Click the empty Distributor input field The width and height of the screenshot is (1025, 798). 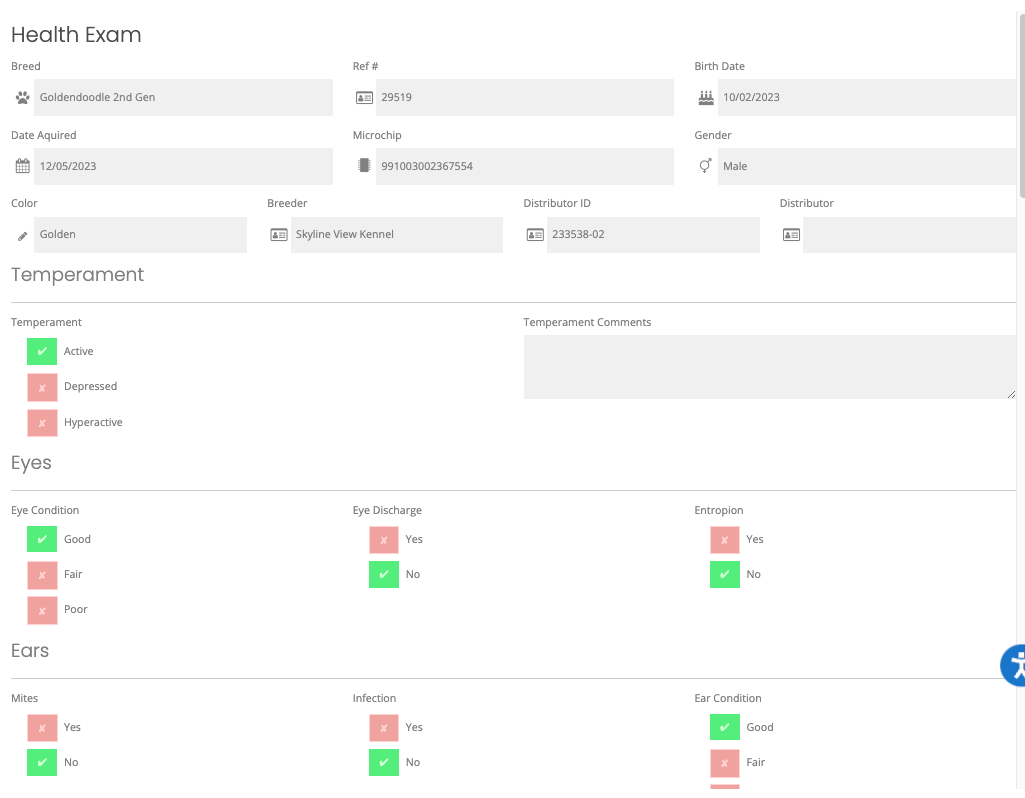908,235
